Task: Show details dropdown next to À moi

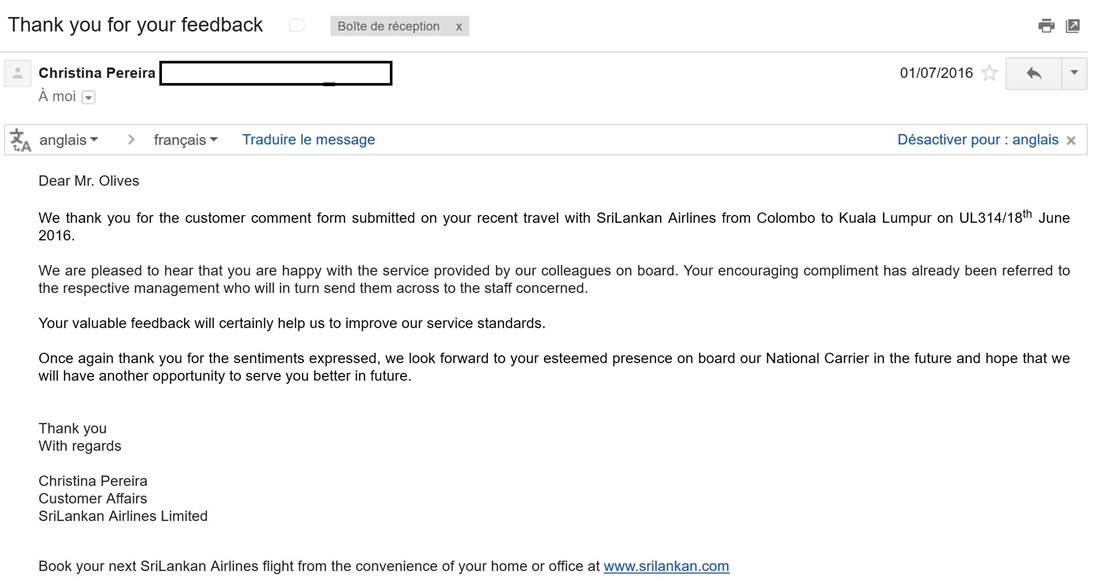Action: [89, 97]
